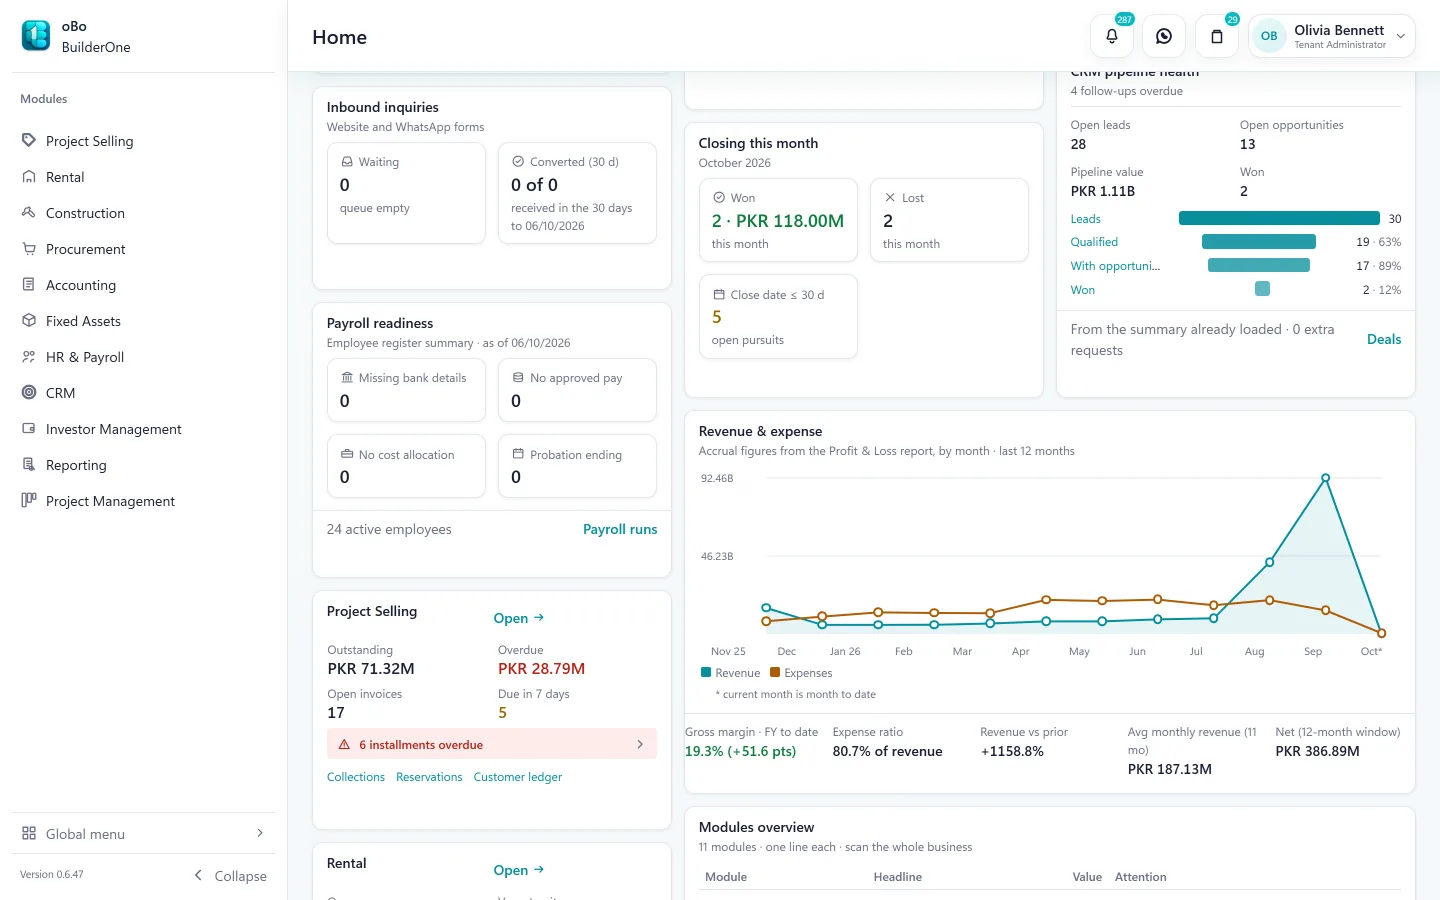Click the Converted checkmark icon
The height and width of the screenshot is (900, 1440).
[x=518, y=162]
